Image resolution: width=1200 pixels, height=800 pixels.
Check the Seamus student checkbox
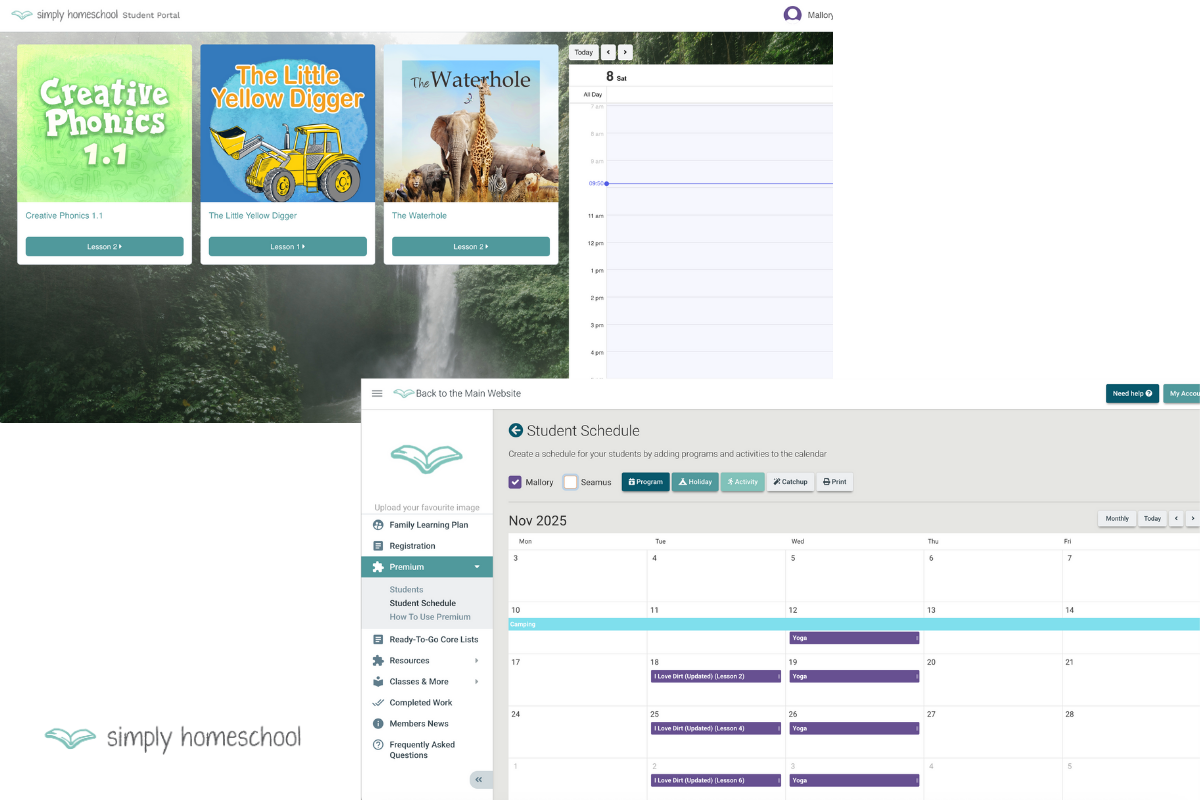(x=570, y=482)
